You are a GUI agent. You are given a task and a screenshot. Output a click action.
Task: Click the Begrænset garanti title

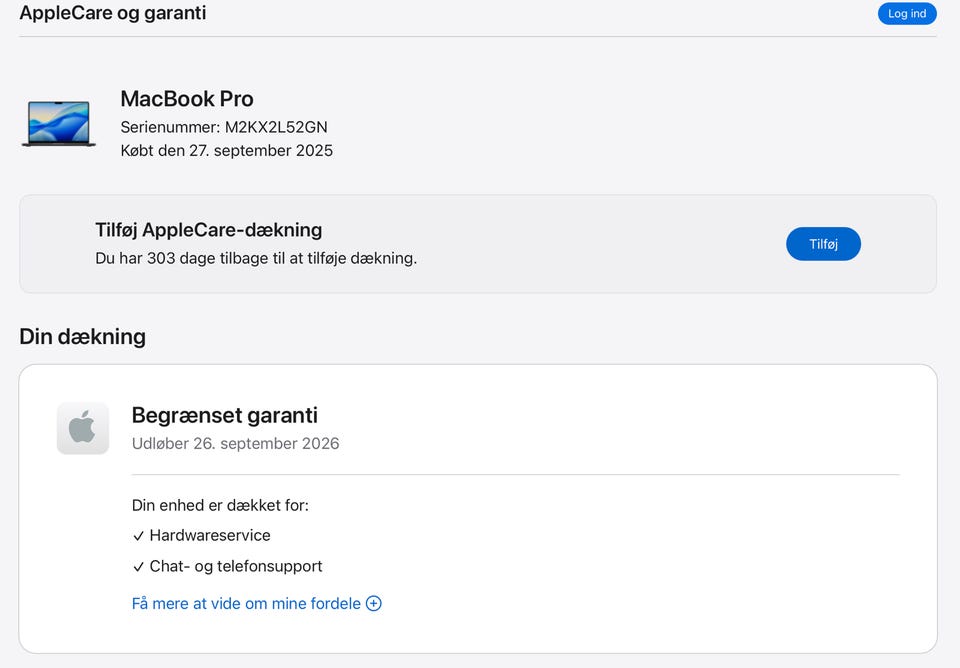224,415
